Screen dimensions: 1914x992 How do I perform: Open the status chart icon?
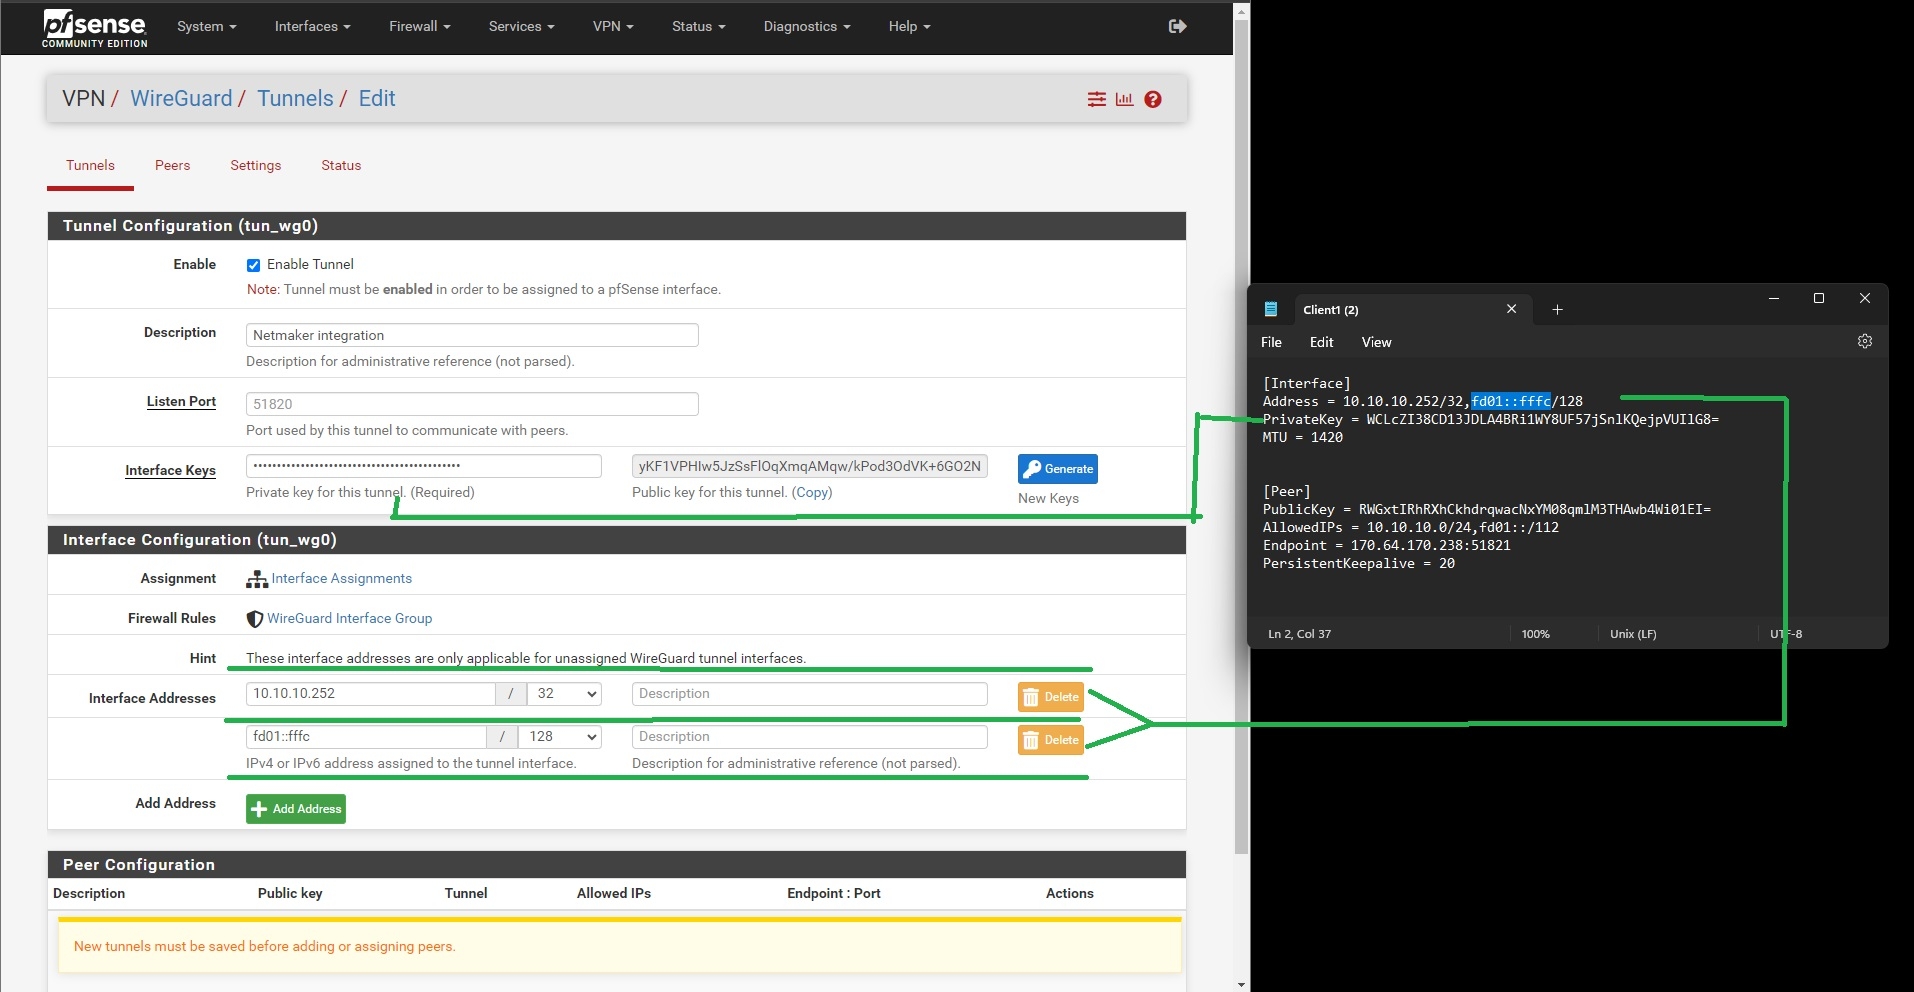click(1124, 99)
